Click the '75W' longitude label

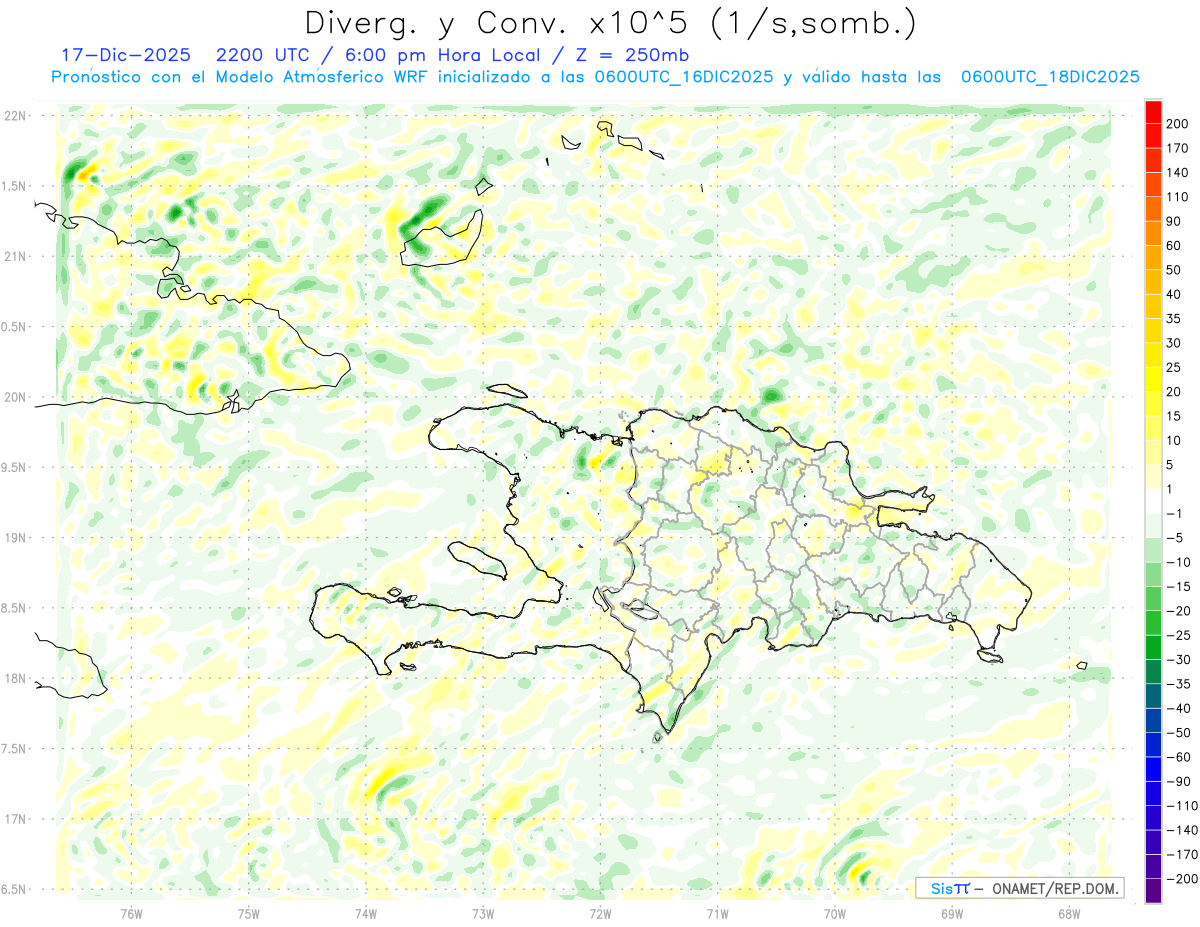tap(248, 913)
